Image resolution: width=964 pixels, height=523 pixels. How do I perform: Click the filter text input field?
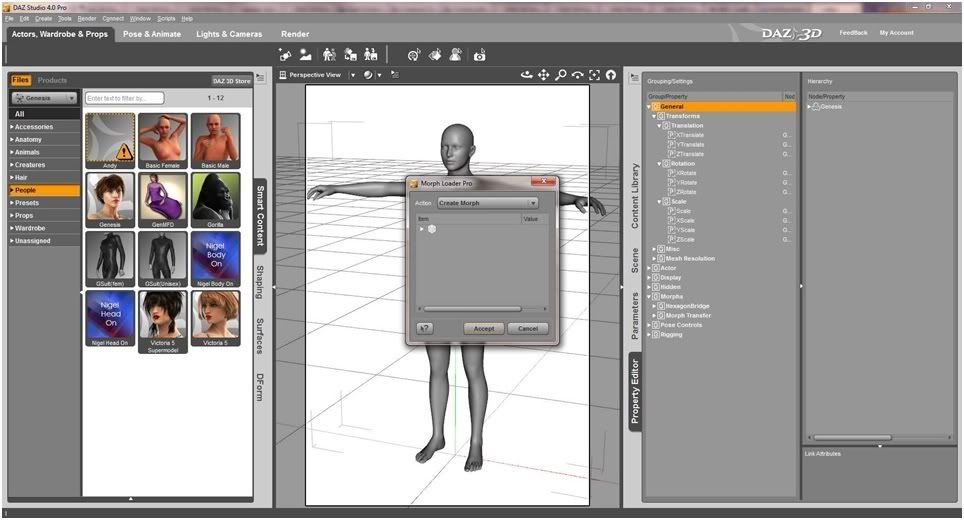pos(125,98)
